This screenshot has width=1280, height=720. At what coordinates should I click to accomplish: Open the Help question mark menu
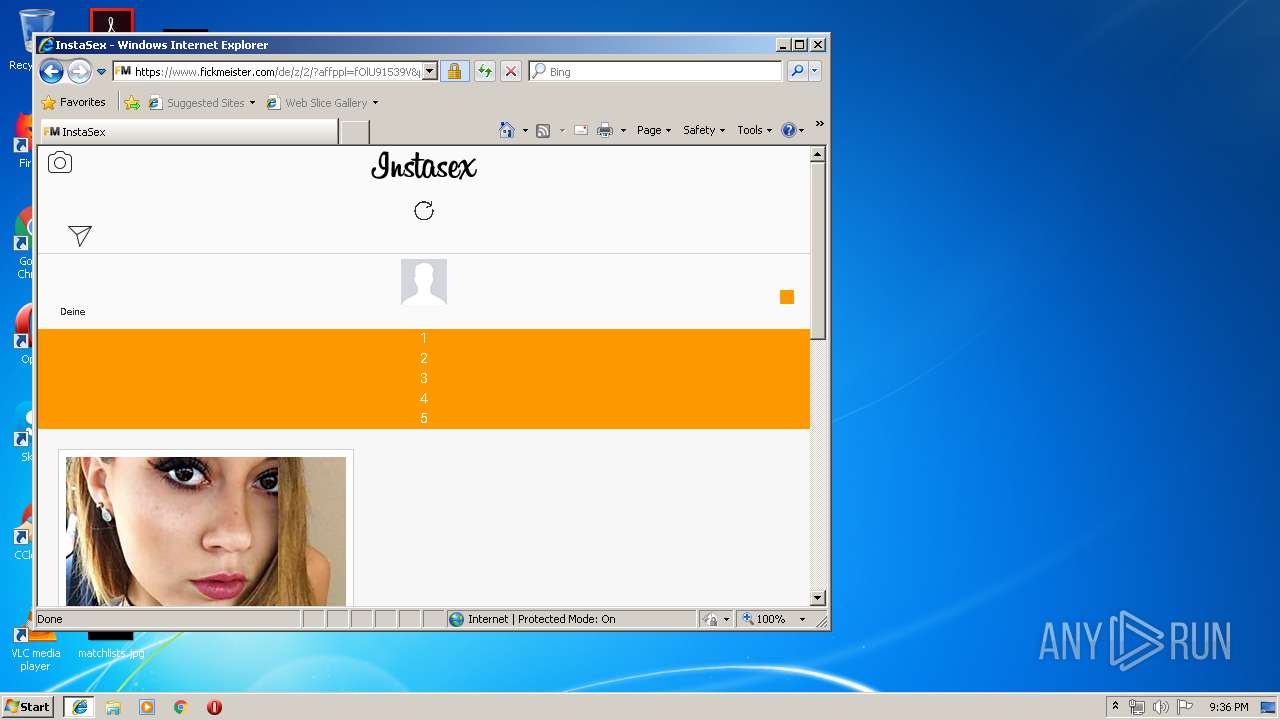click(792, 130)
